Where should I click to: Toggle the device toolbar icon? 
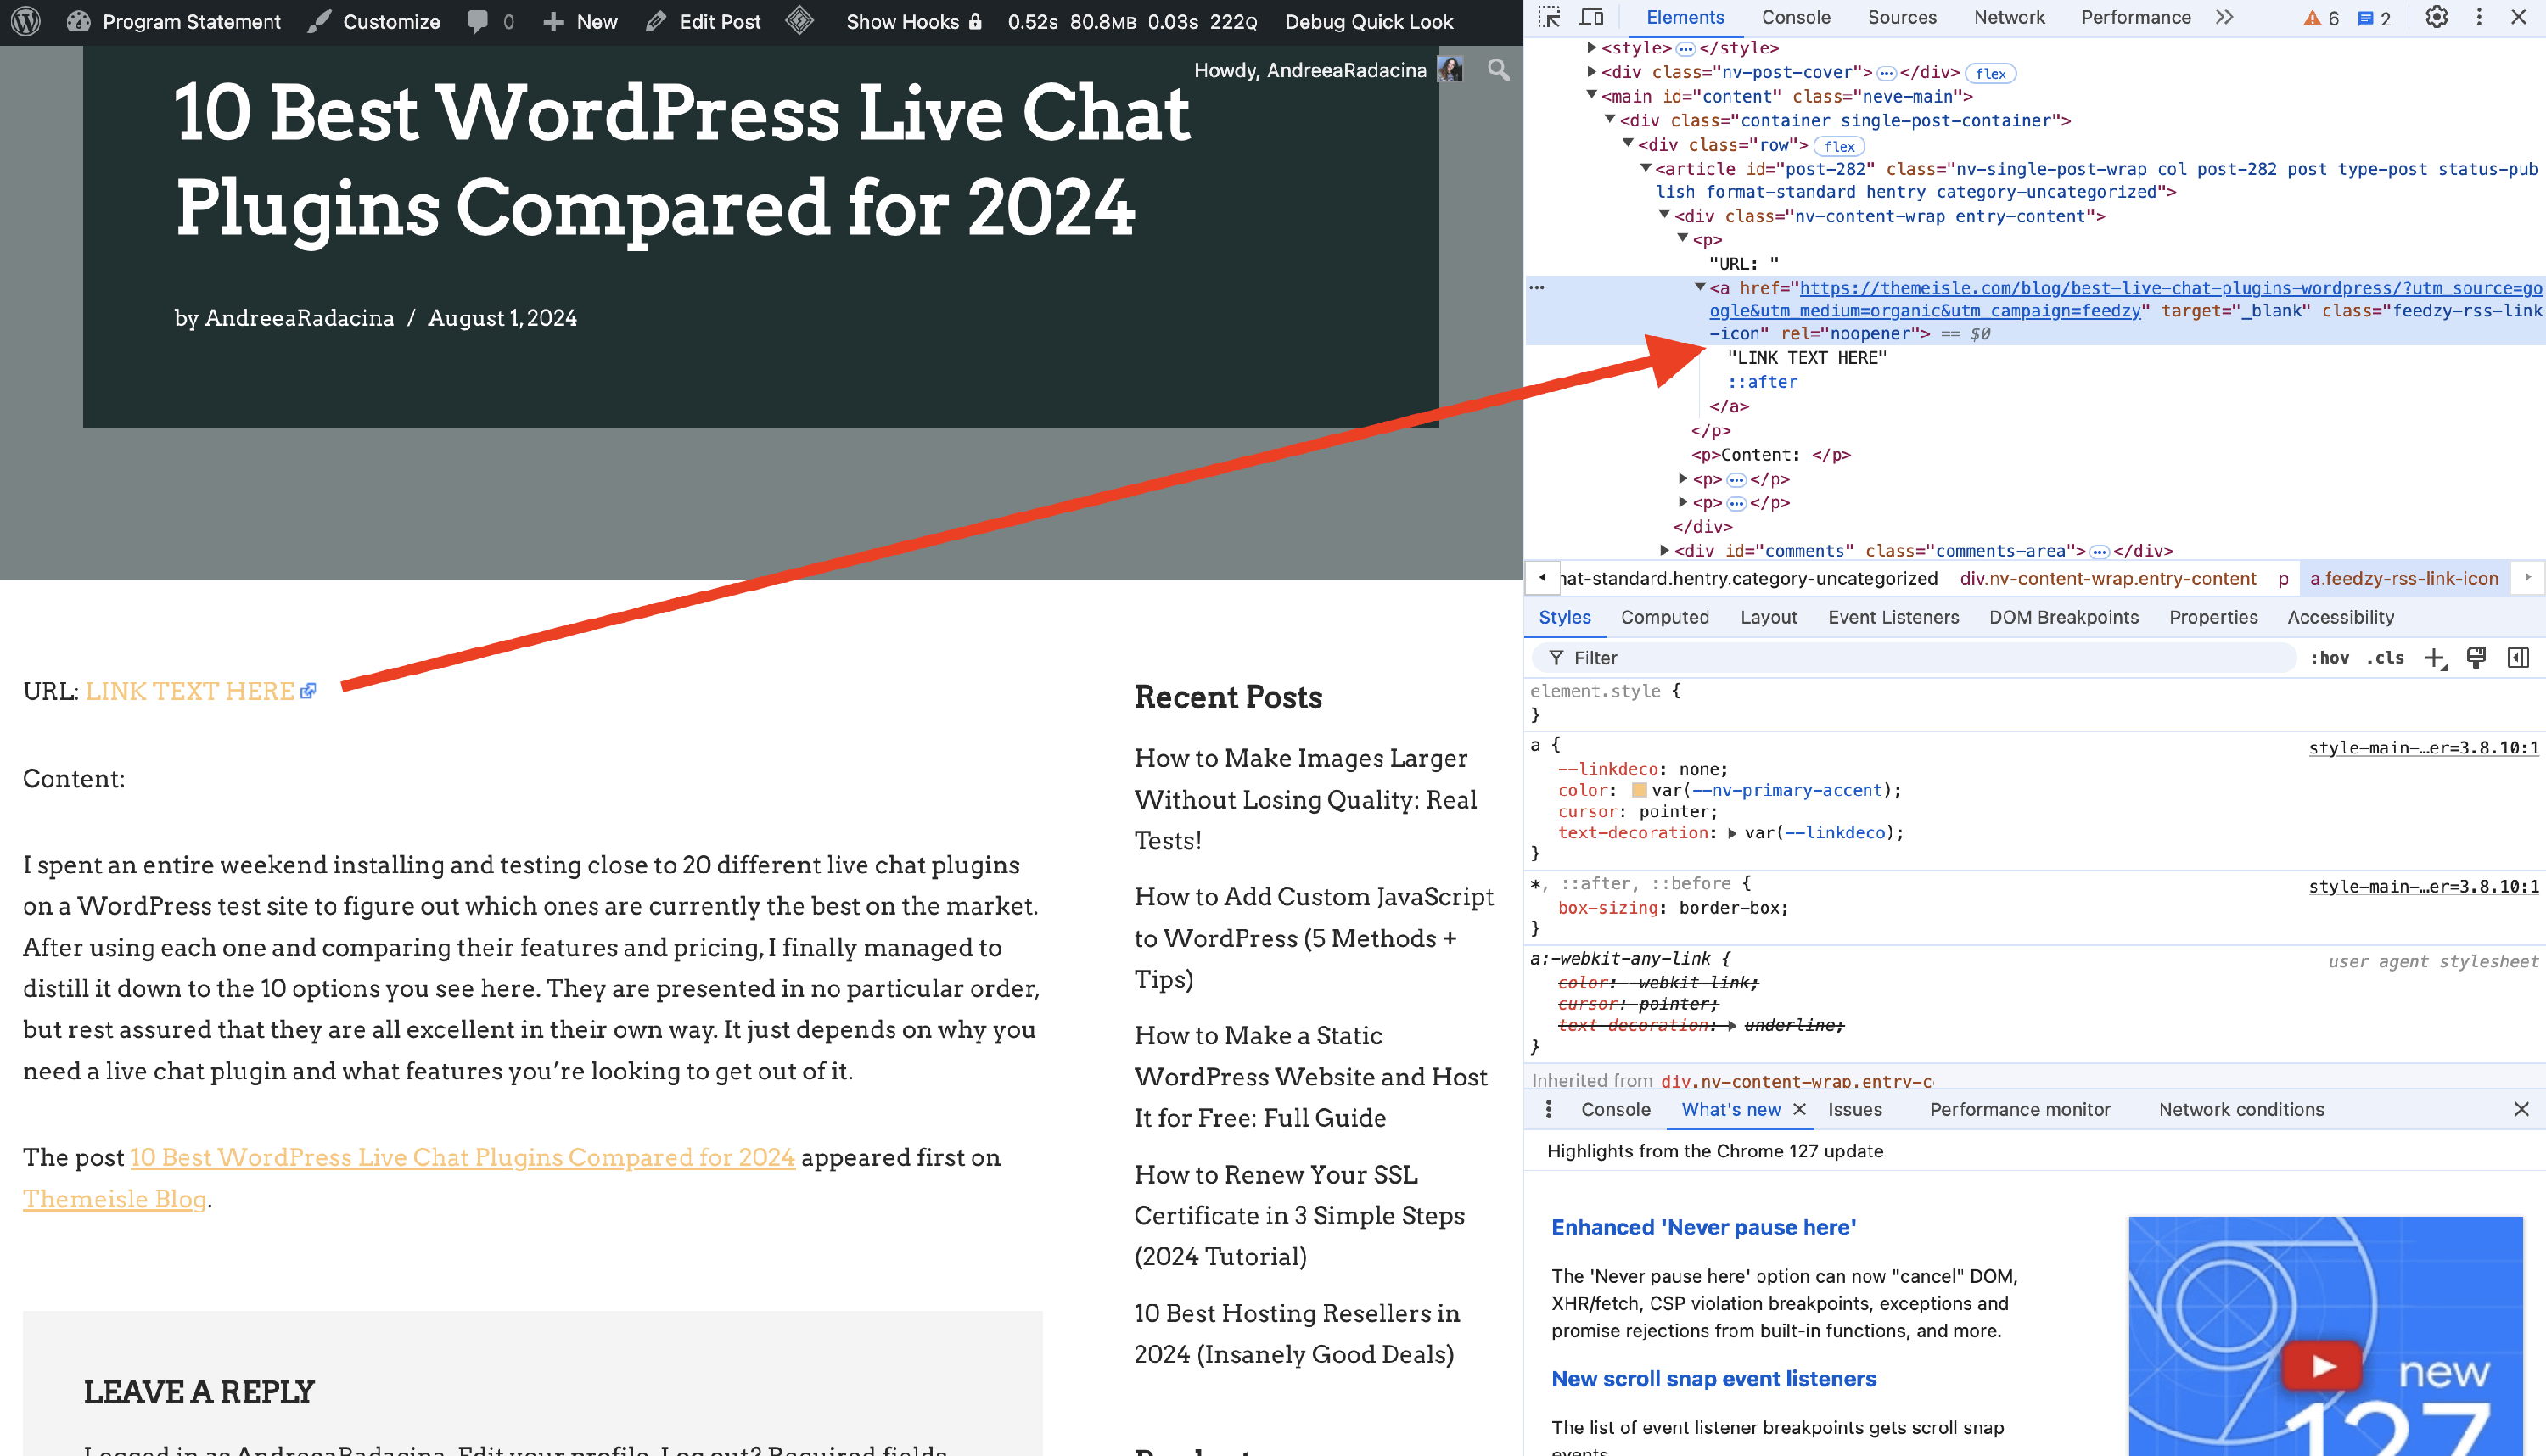(x=1592, y=17)
